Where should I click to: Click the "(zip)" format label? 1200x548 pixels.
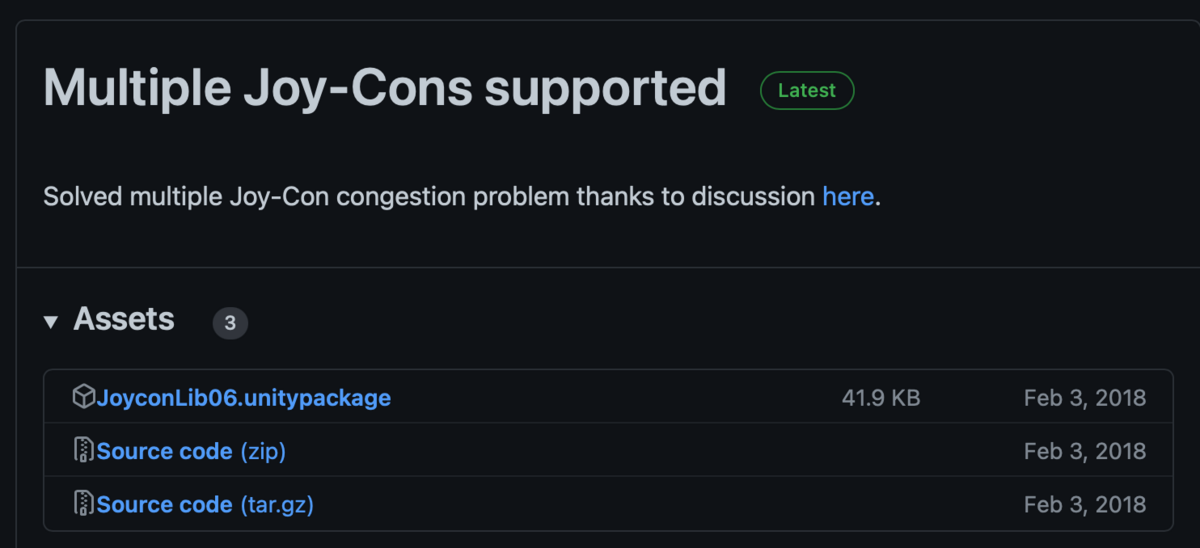[263, 452]
